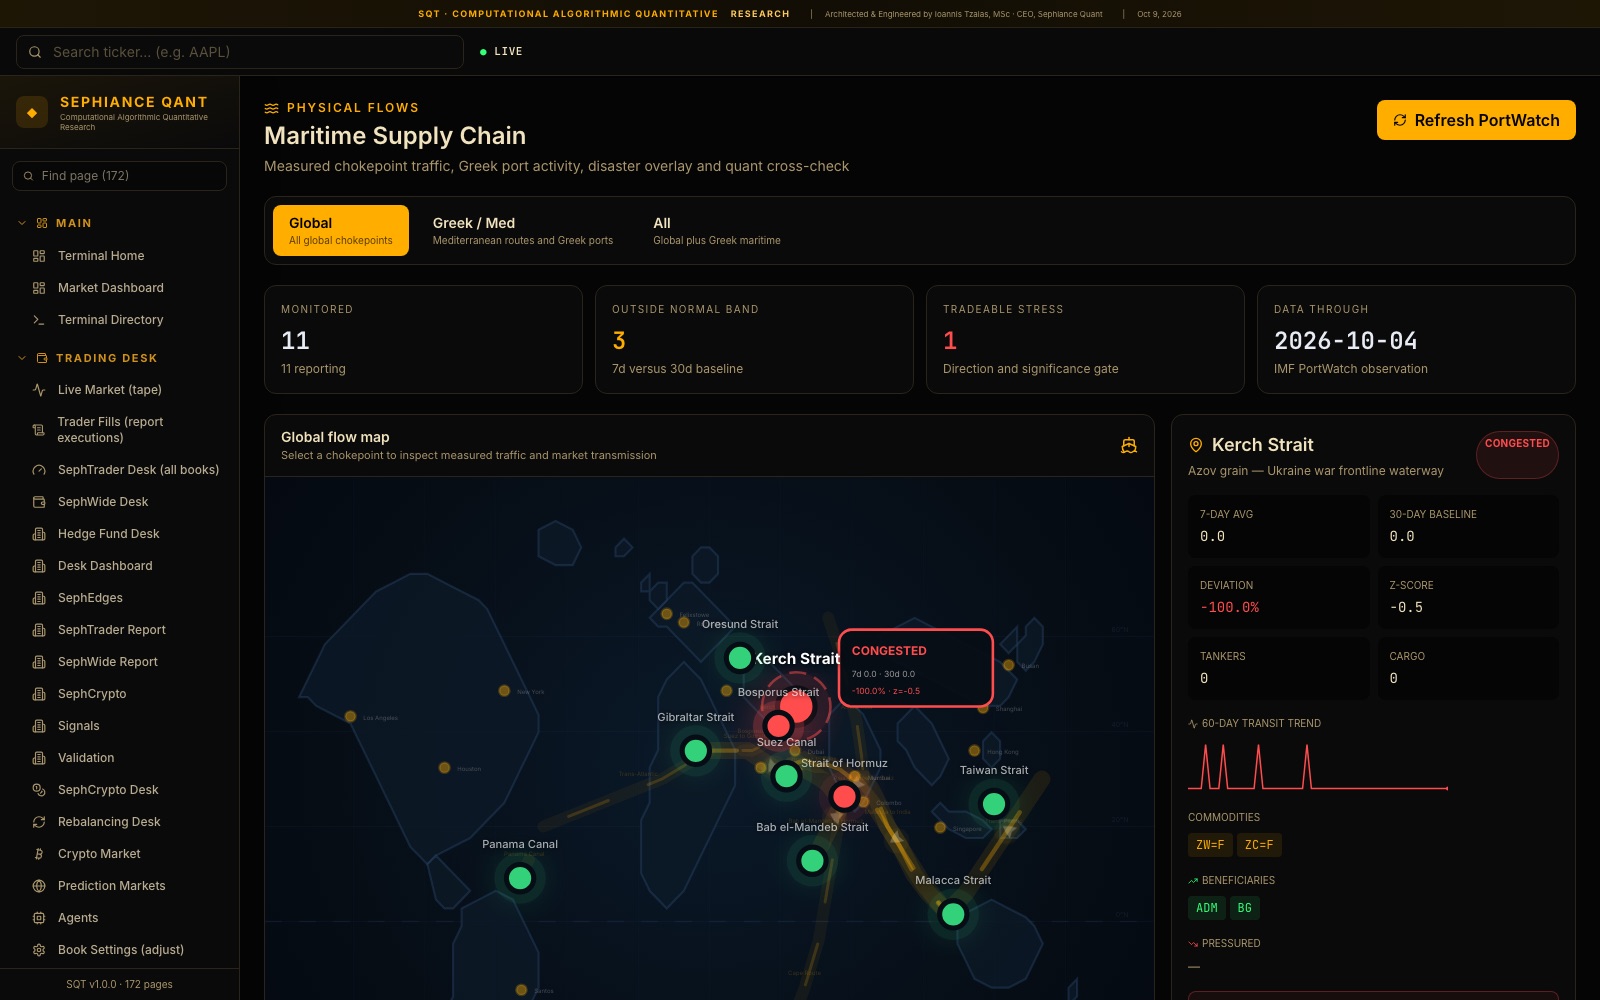Click the ZW=F commodity tag
Image resolution: width=1600 pixels, height=1000 pixels.
click(1210, 845)
